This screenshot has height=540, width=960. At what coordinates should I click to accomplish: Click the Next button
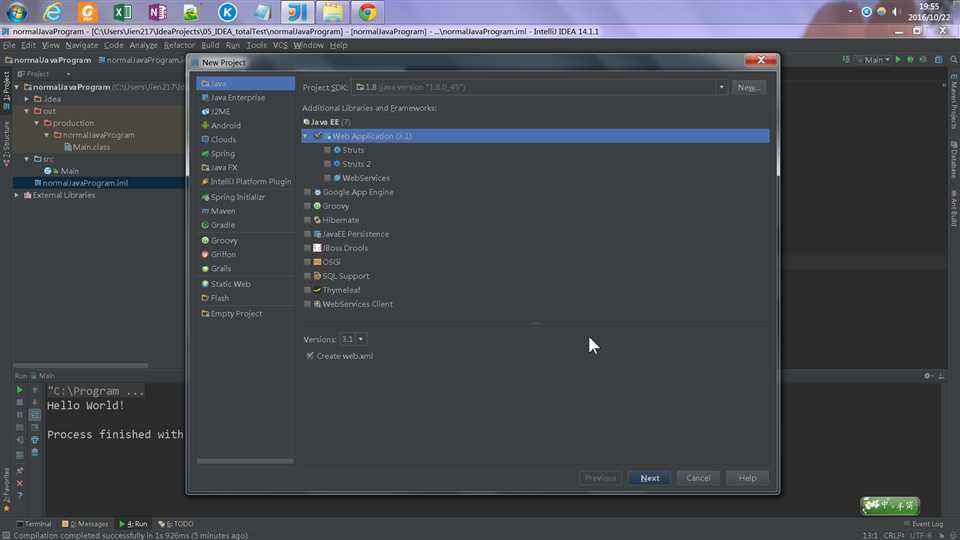(650, 478)
